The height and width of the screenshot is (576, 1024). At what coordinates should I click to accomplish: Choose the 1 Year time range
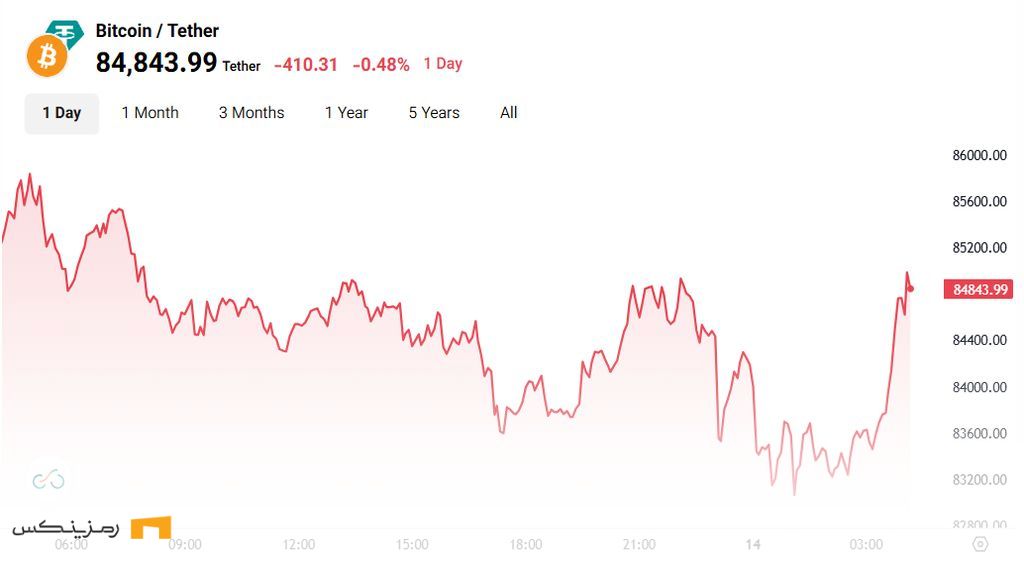(346, 113)
